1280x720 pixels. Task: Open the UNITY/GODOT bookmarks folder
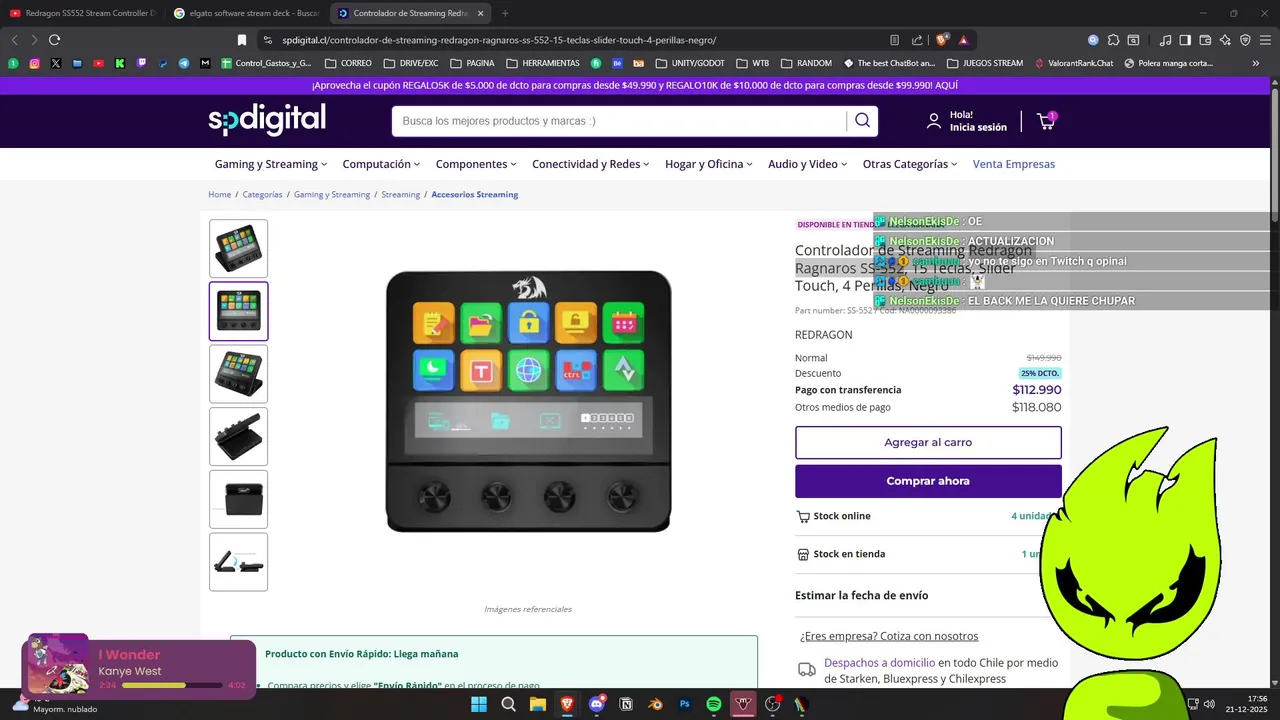(x=690, y=63)
